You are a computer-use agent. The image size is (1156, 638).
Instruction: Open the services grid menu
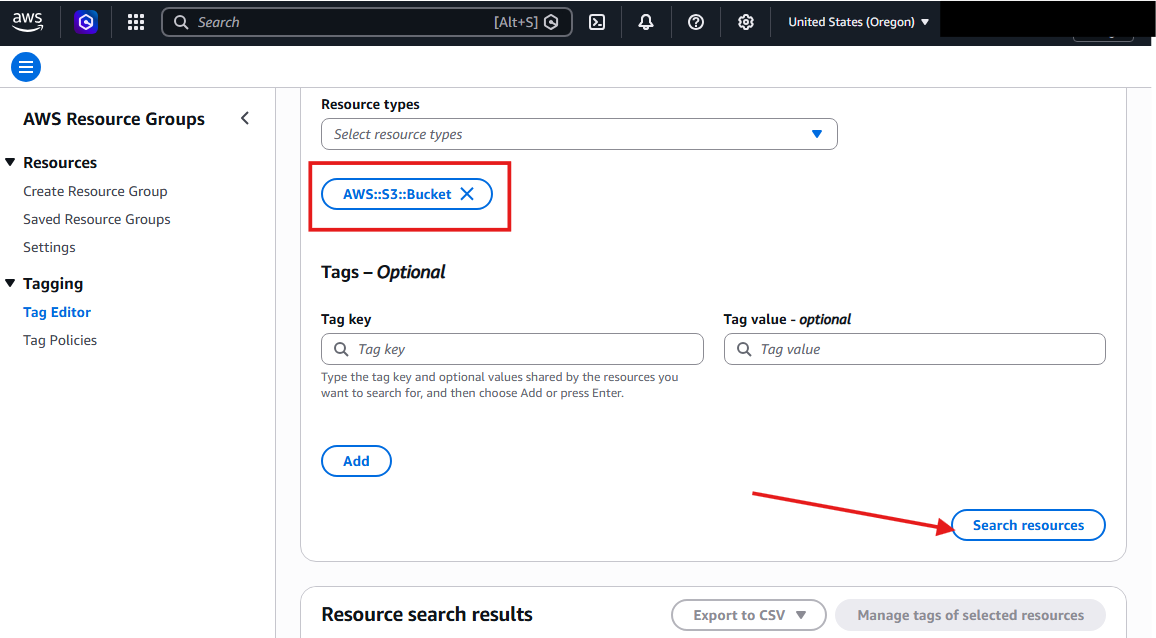coord(136,22)
